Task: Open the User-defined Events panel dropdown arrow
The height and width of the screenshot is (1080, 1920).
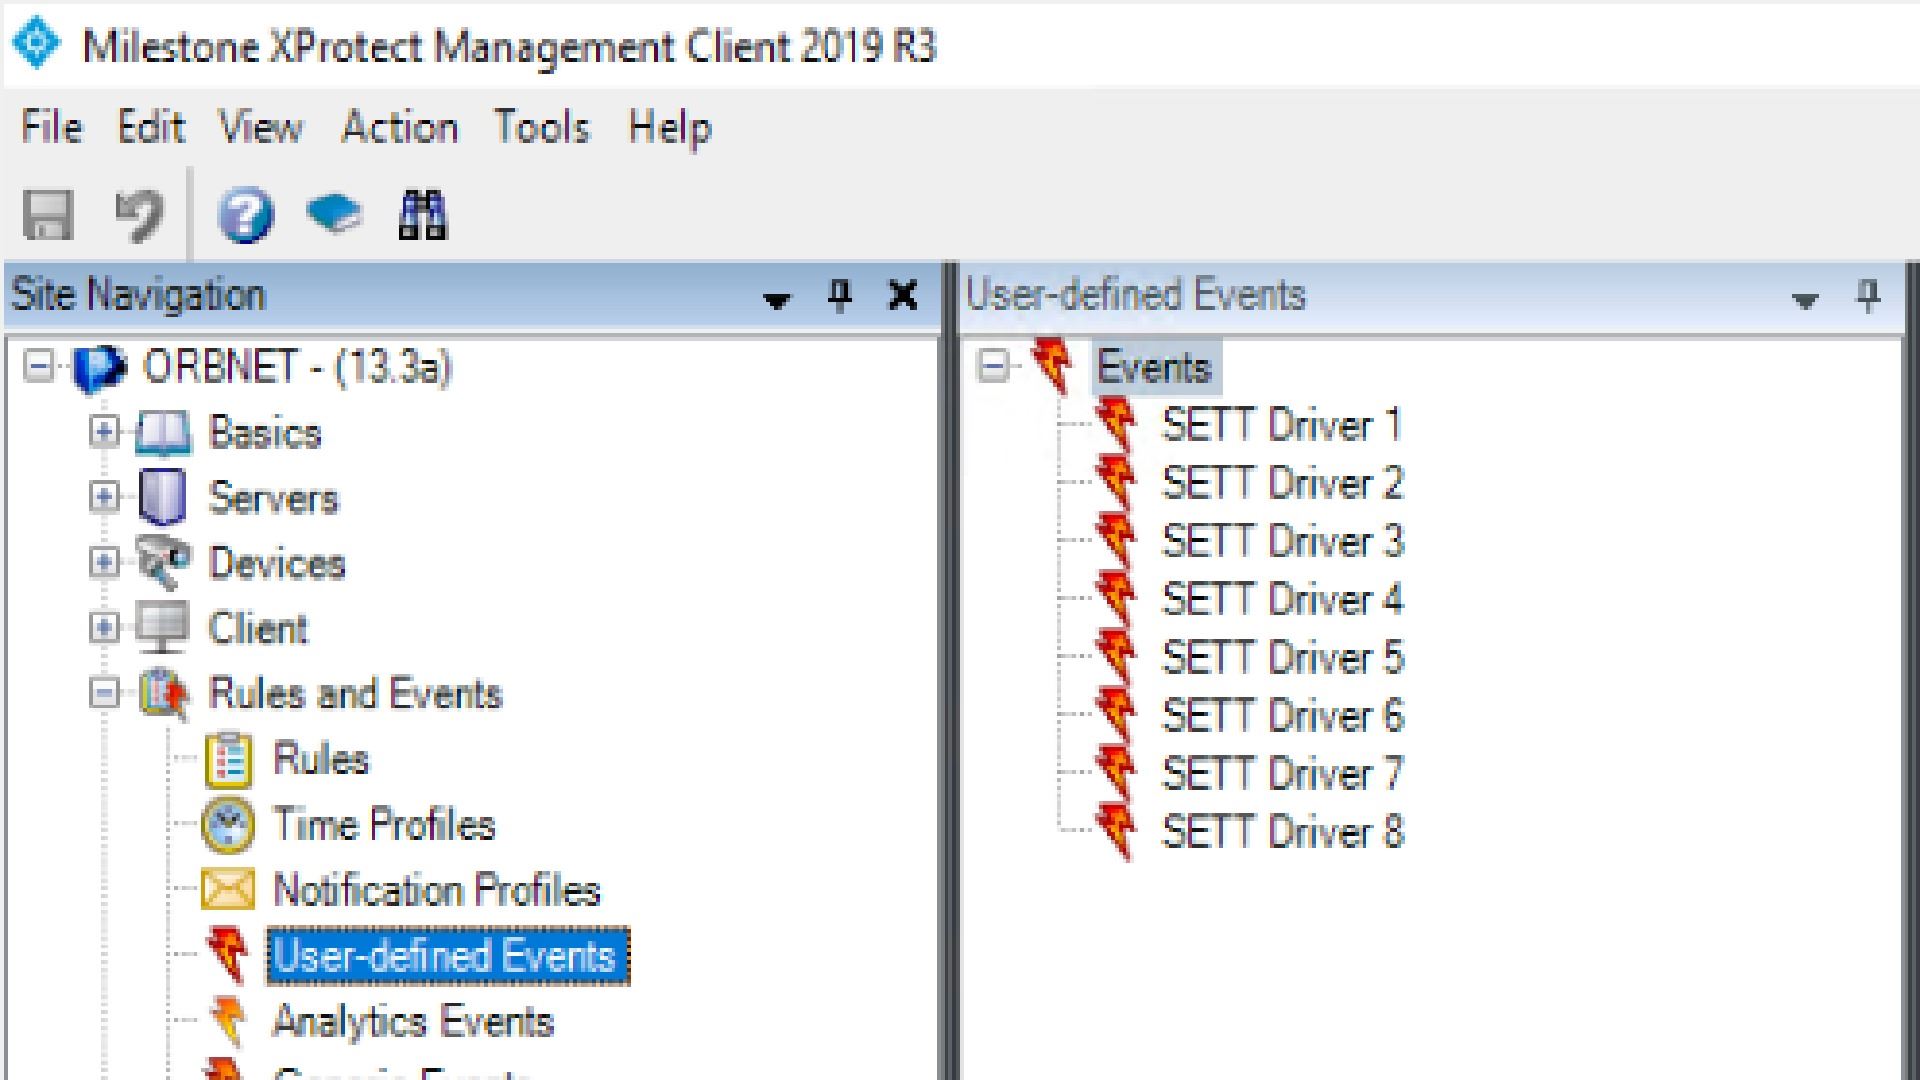Action: 1805,300
